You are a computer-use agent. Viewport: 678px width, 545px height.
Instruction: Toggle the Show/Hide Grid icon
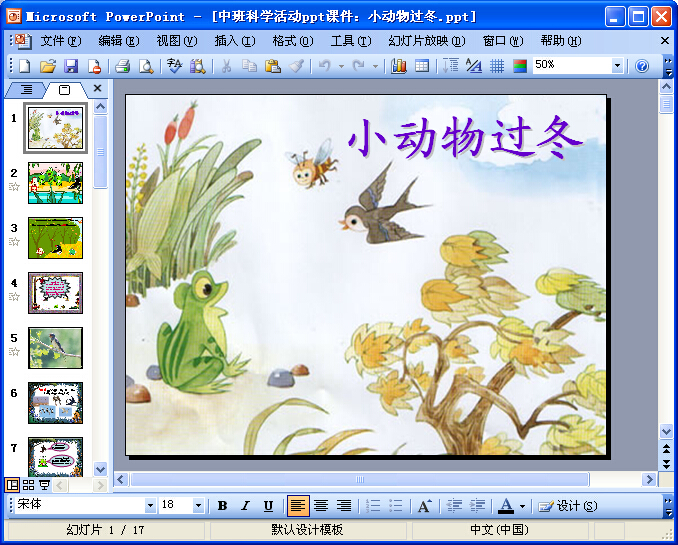click(x=497, y=66)
